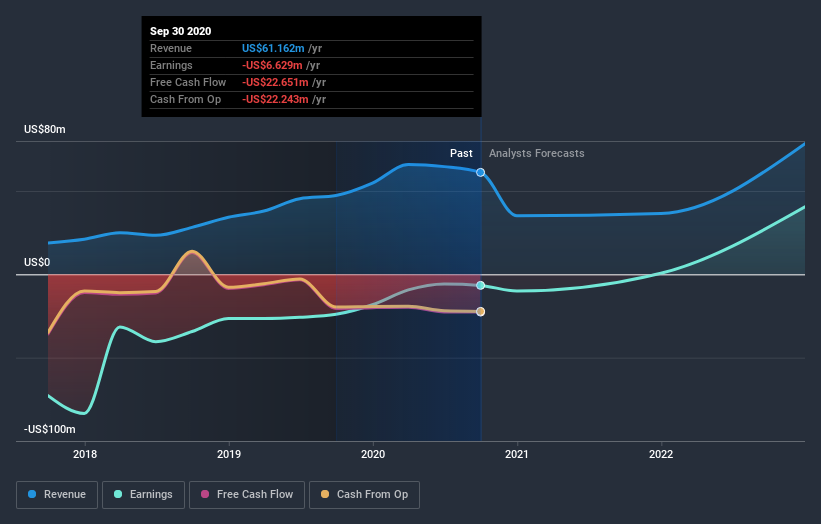Click the 'Revenue' row label in tooltip
821x524 pixels.
171,48
